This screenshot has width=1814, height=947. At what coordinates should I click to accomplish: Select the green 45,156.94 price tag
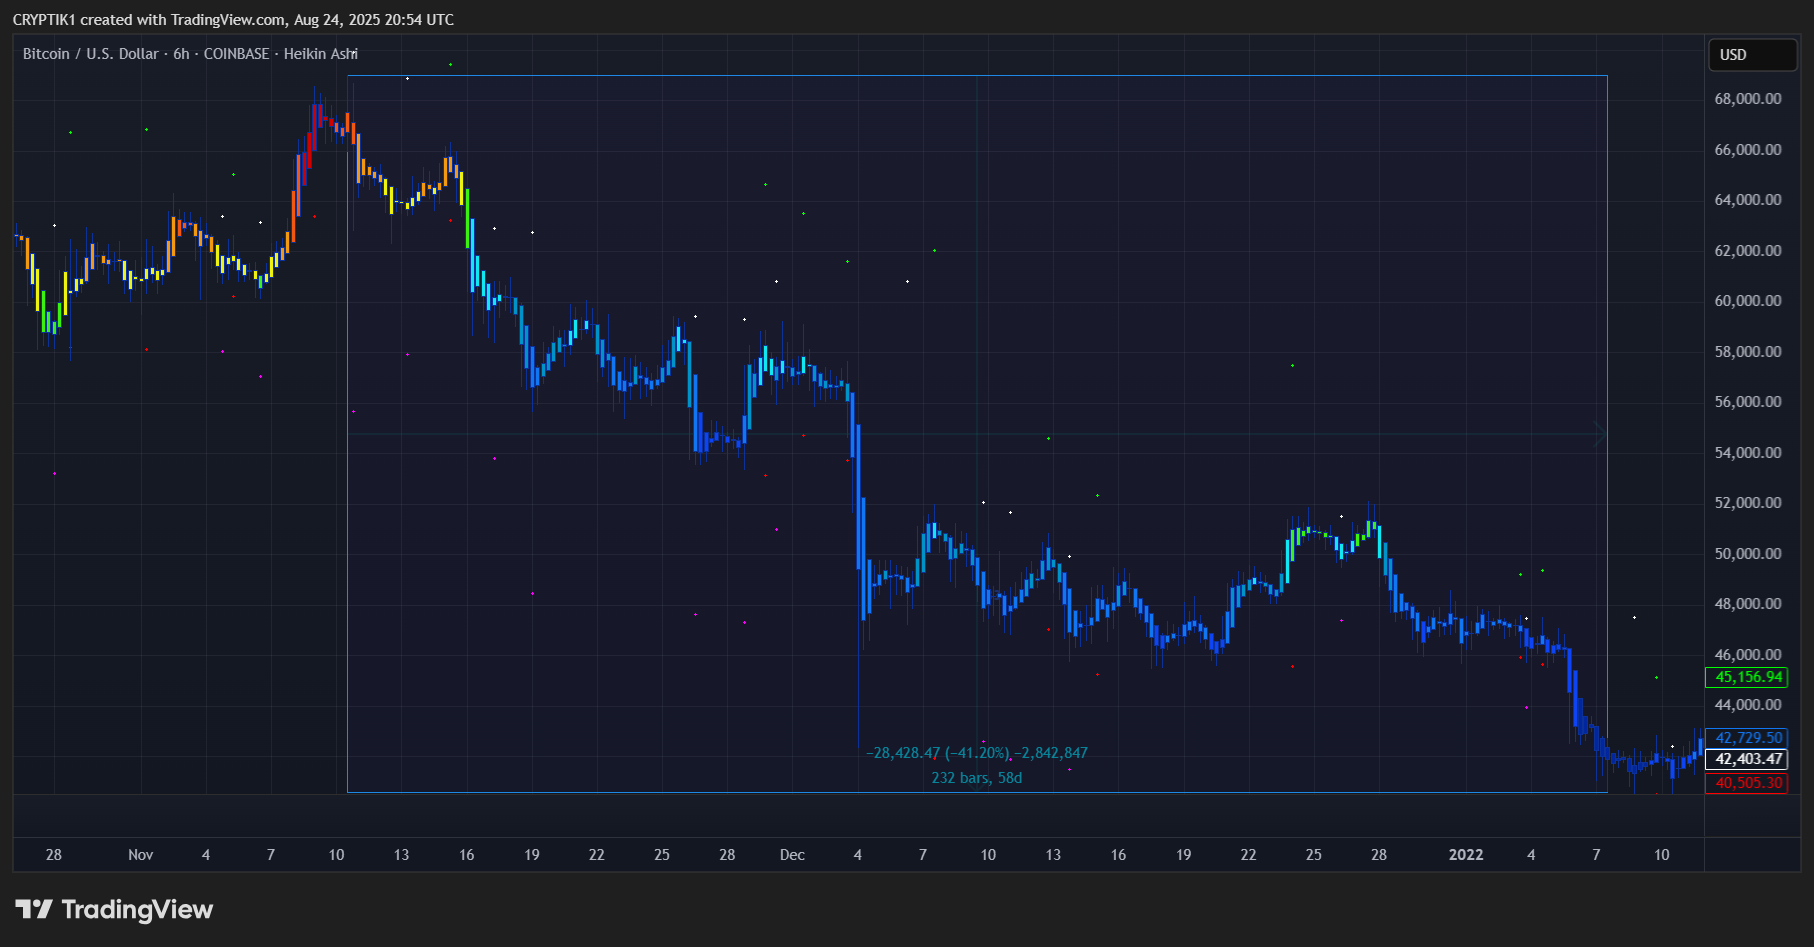pyautogui.click(x=1746, y=677)
